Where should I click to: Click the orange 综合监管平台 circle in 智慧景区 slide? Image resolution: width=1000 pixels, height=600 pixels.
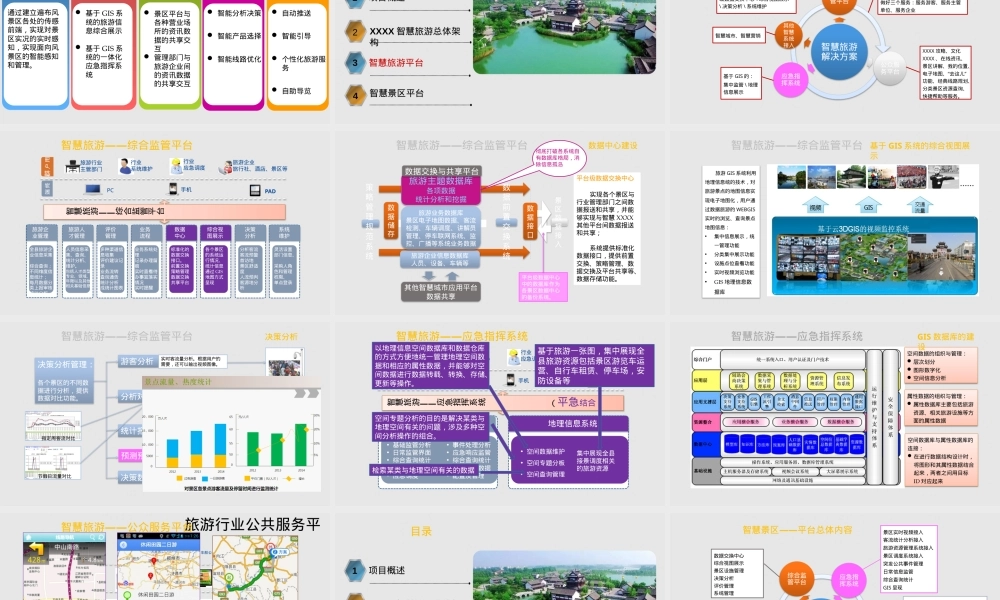pos(797,578)
